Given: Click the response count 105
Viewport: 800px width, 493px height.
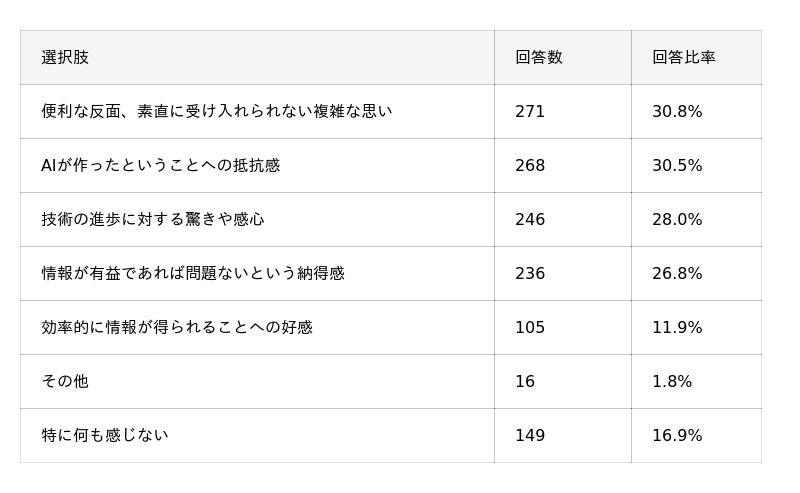Looking at the screenshot, I should click(x=530, y=328).
